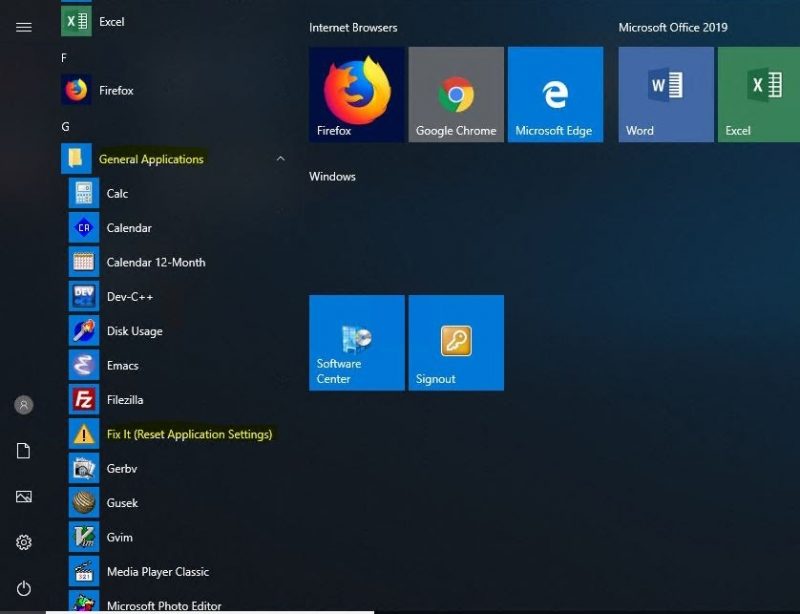The width and height of the screenshot is (800, 614).
Task: Open Settings from the sidebar gear
Action: coord(23,542)
